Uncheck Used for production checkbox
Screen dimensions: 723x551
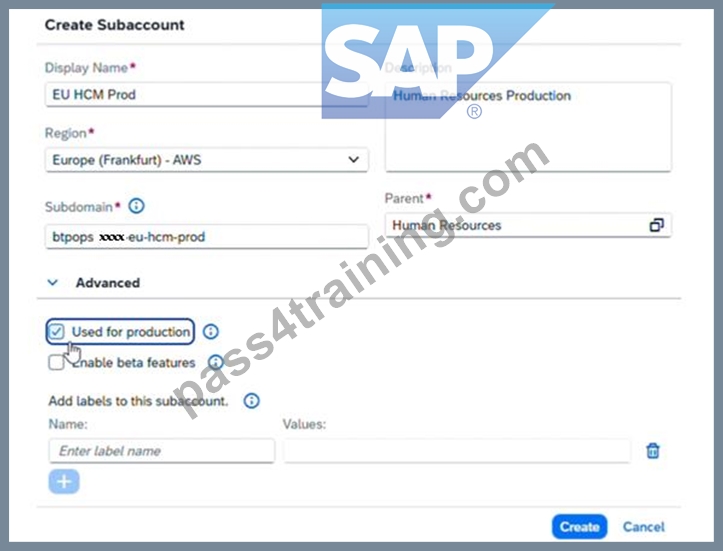(x=57, y=332)
